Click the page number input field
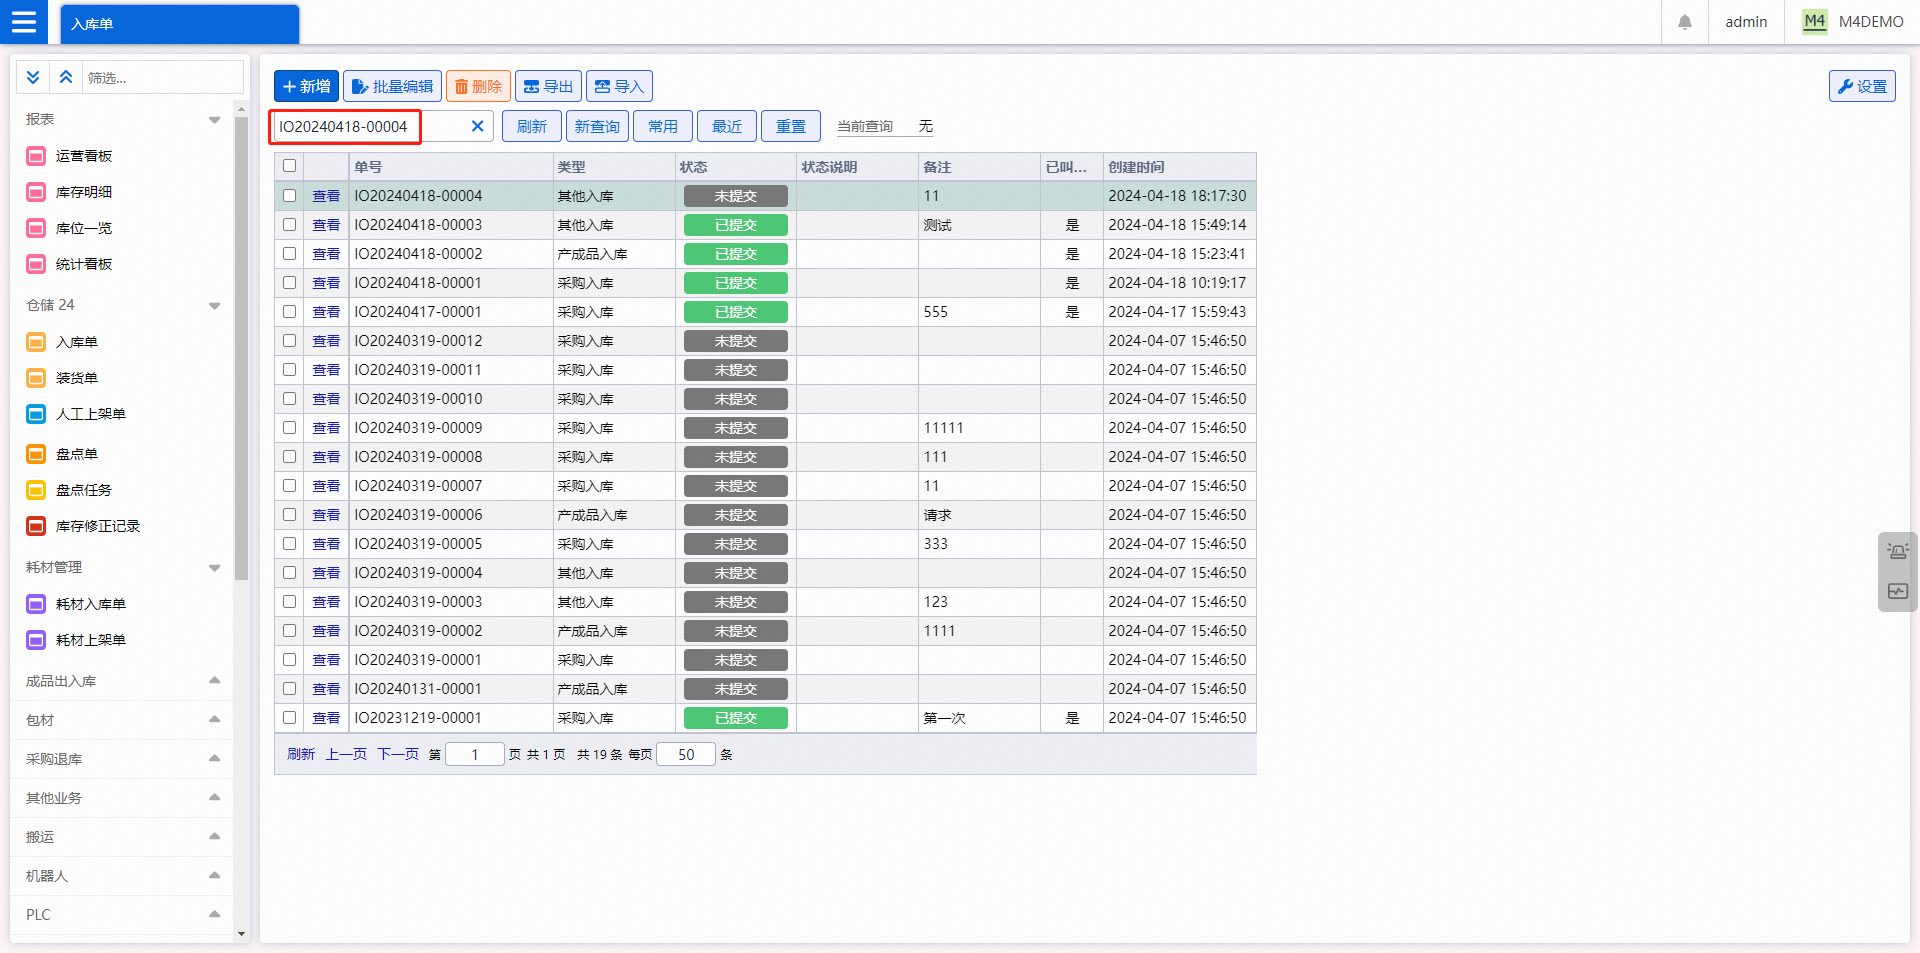Screen dimensions: 1920x953 click(x=475, y=754)
